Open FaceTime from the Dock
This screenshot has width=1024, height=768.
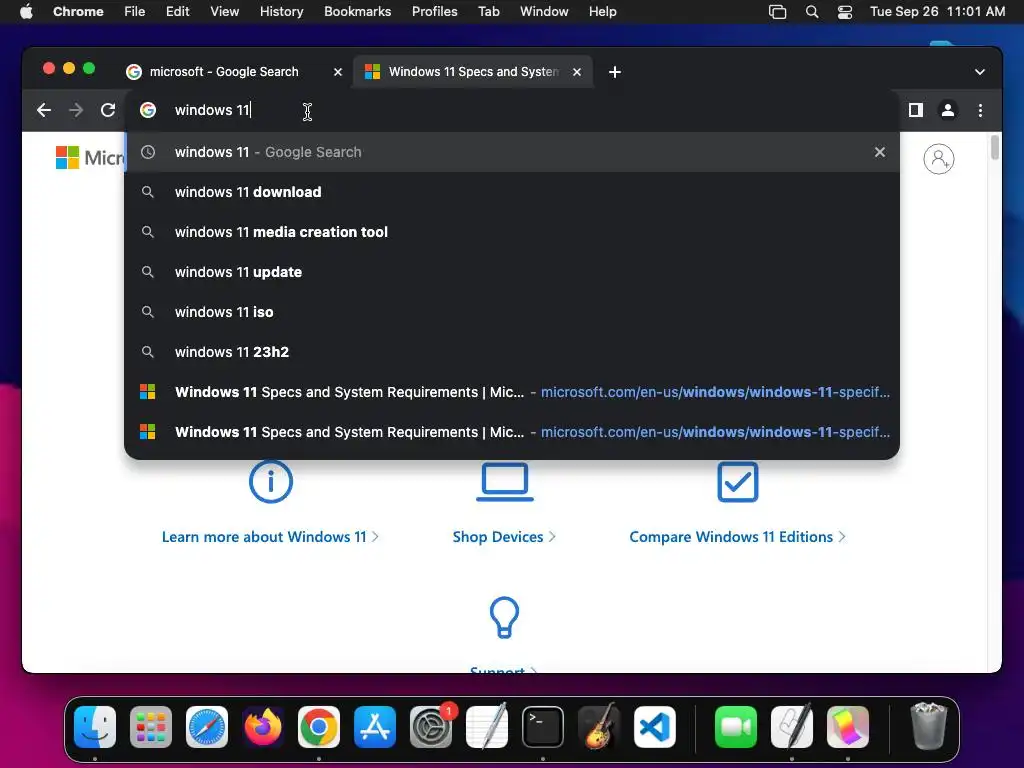click(736, 727)
